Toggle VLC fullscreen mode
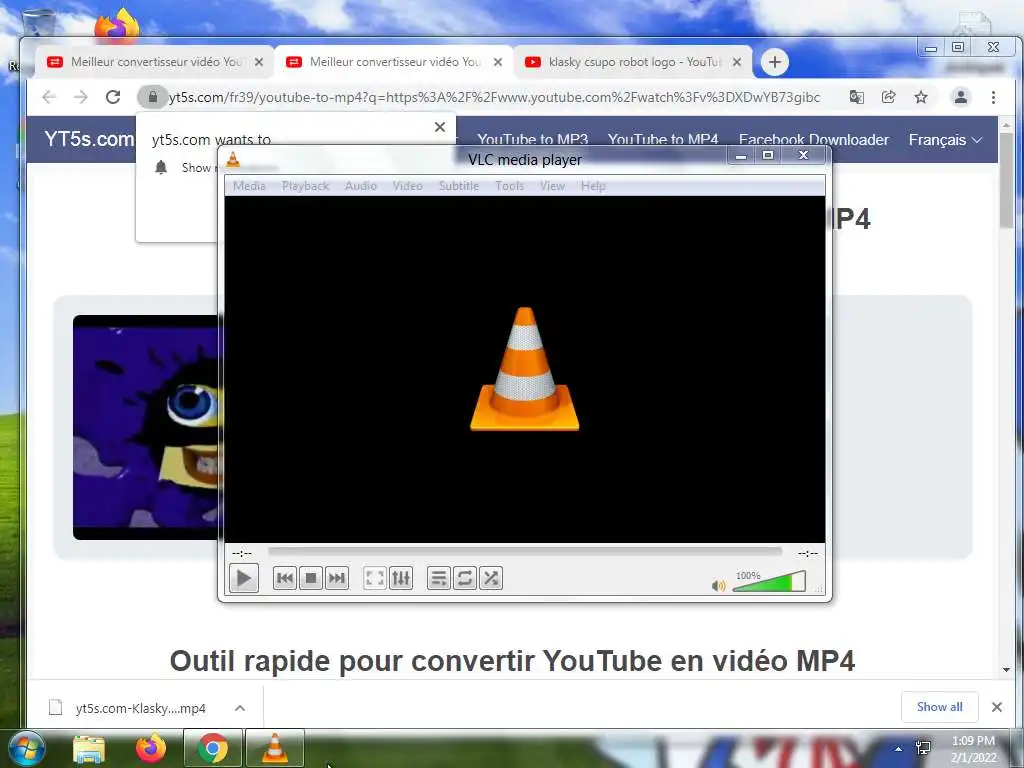This screenshot has width=1024, height=768. click(x=375, y=578)
